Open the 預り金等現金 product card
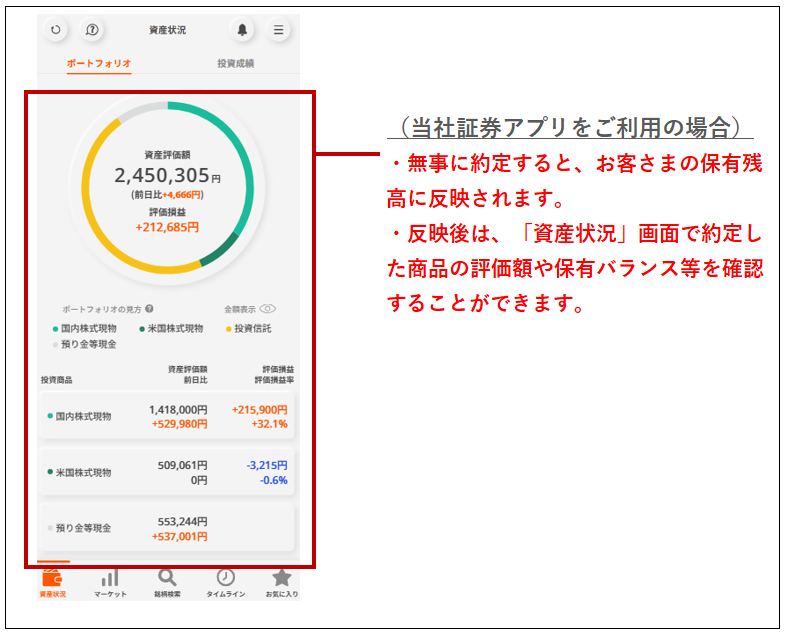This screenshot has width=785, height=634. click(167, 528)
